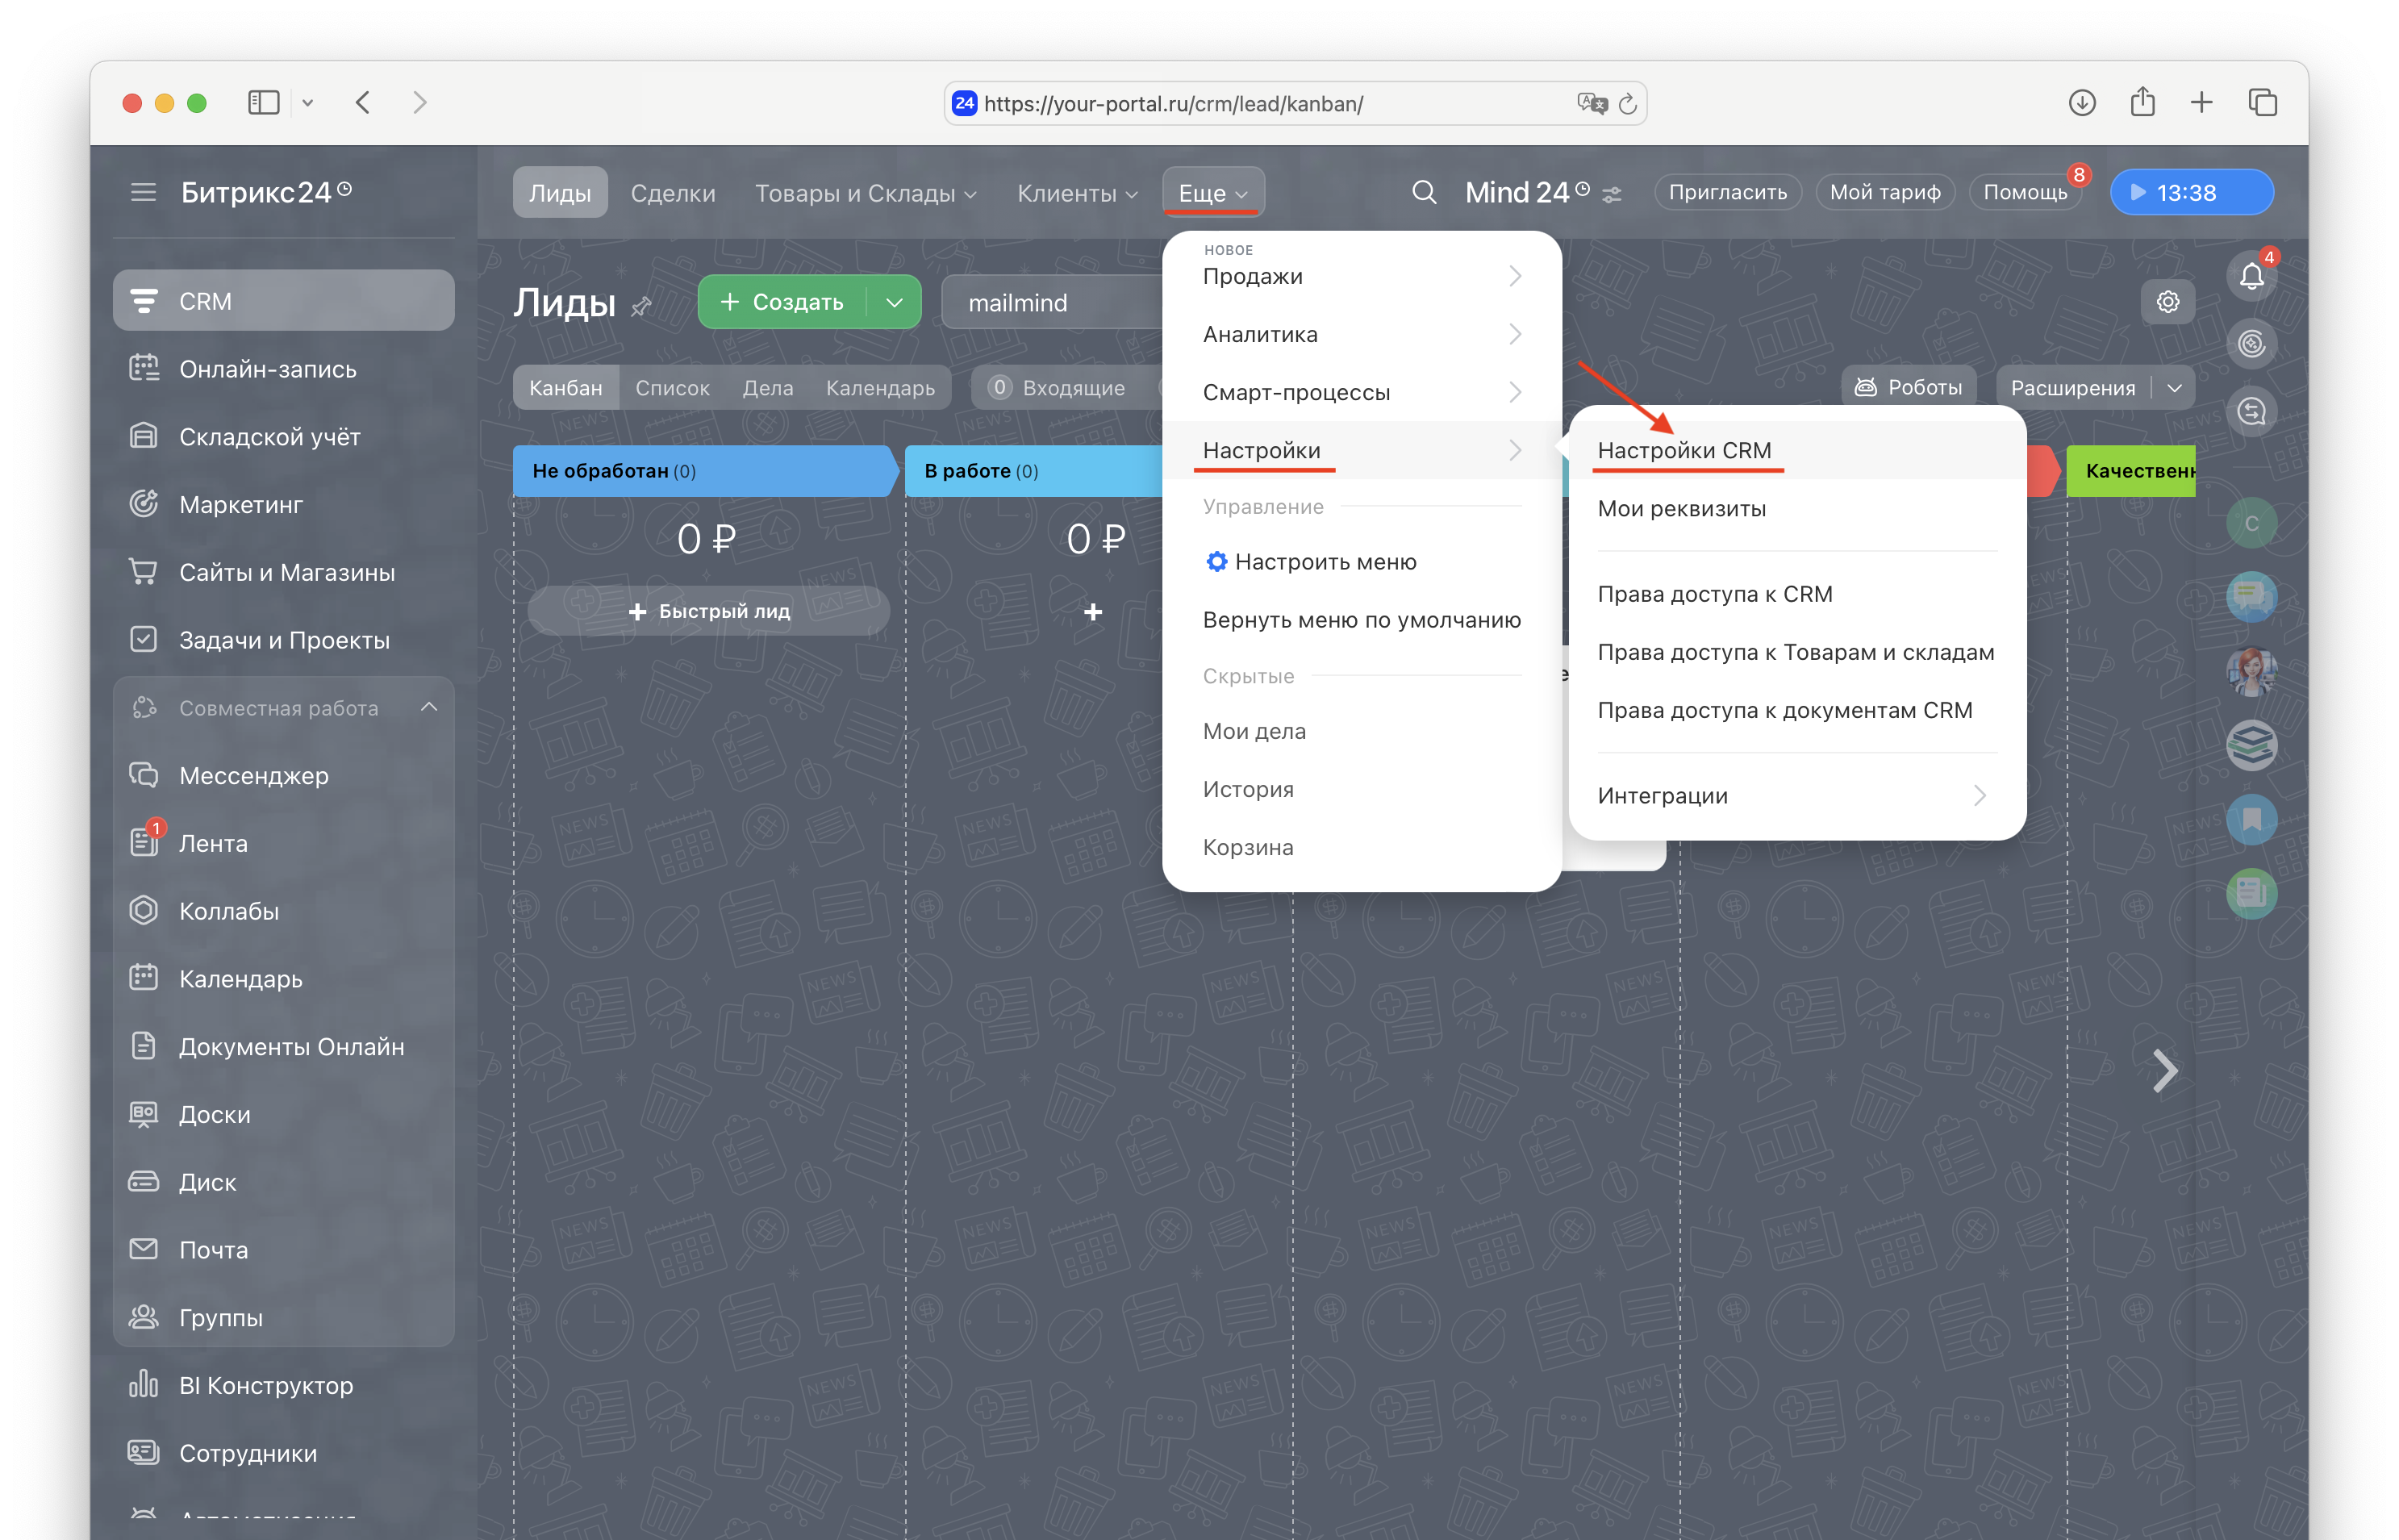This screenshot has width=2399, height=1540.
Task: Choose Права доступа к CRM
Action: tap(1714, 593)
